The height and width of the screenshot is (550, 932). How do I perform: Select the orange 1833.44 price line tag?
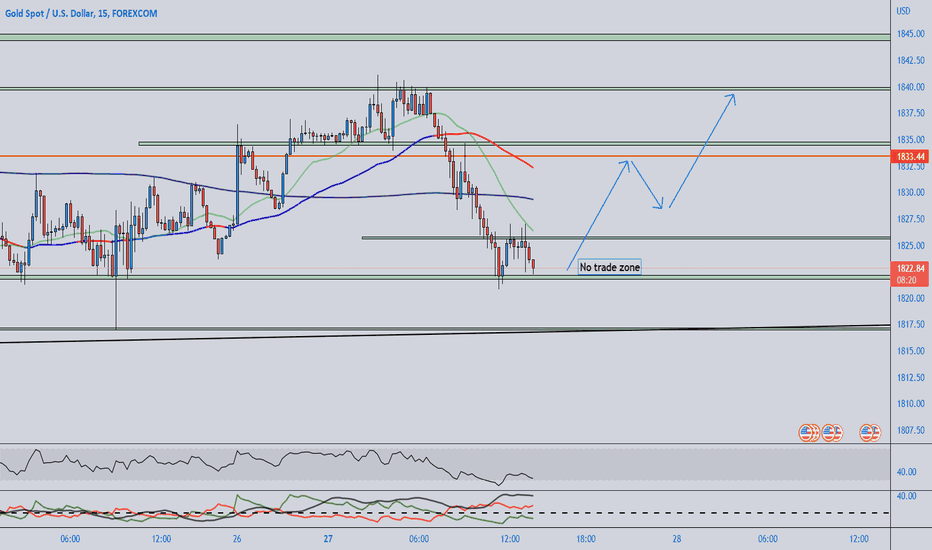click(x=911, y=156)
